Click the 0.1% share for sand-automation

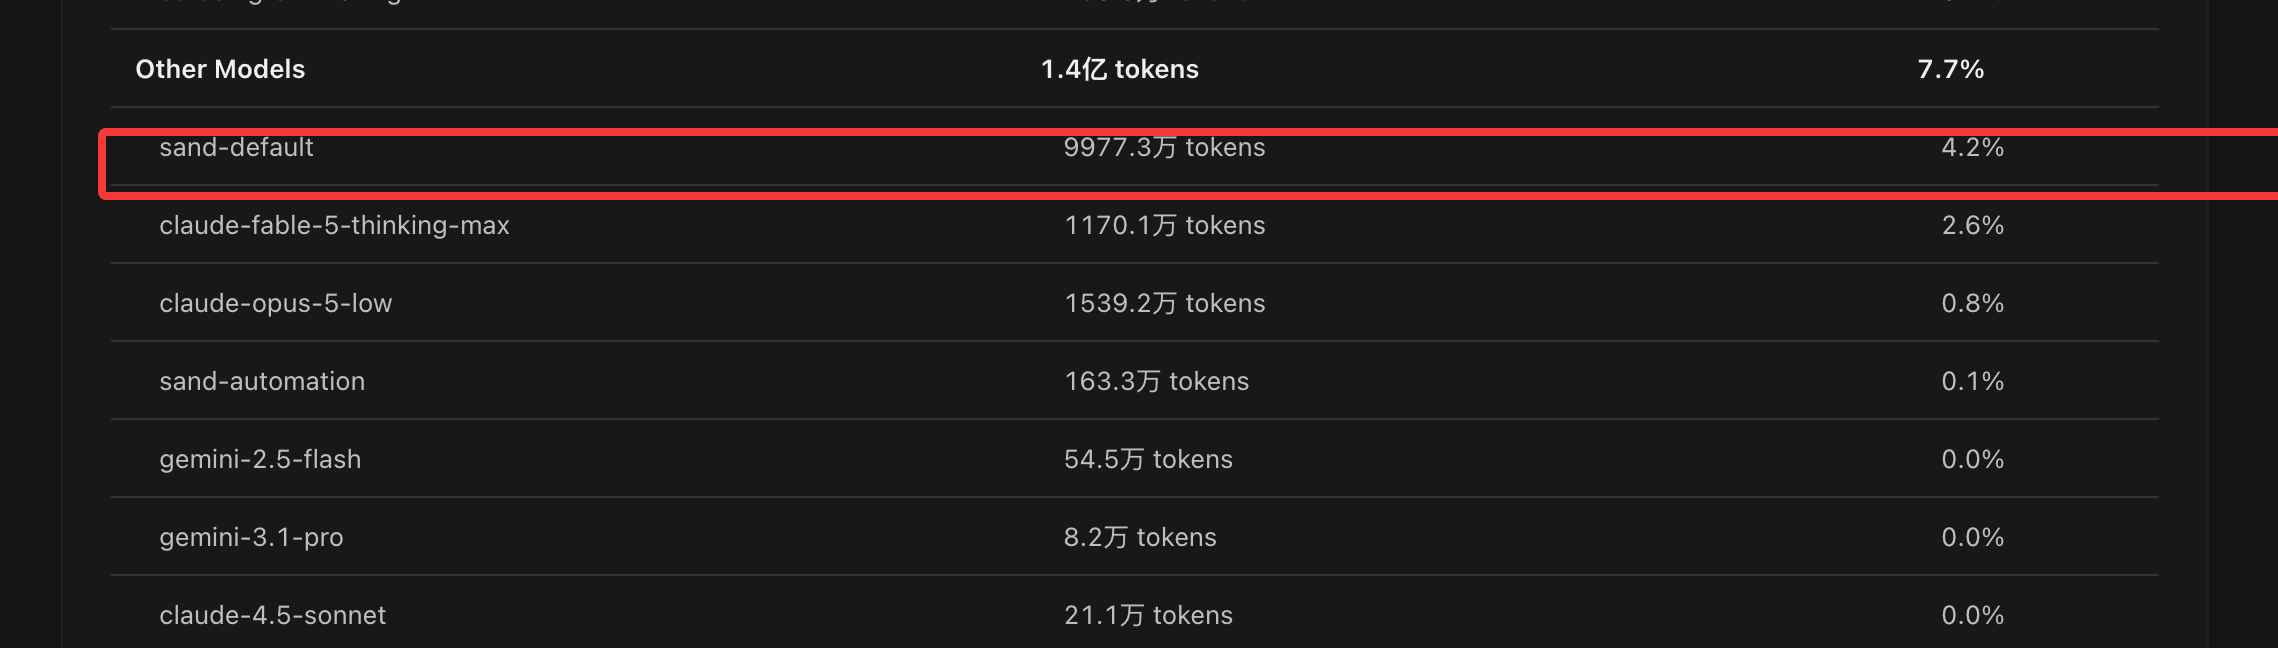[1972, 381]
